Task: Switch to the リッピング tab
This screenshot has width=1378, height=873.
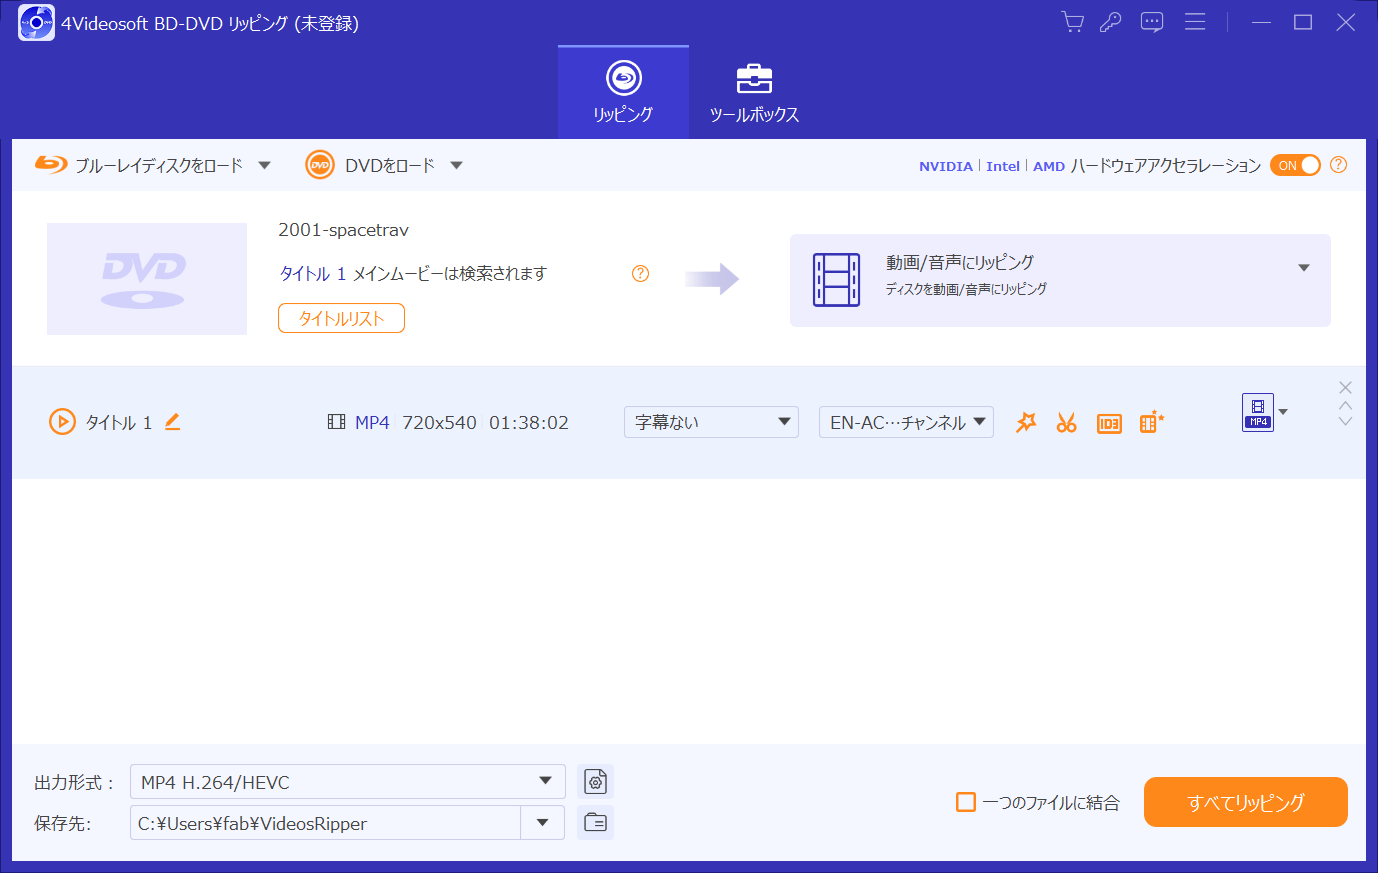Action: (x=623, y=92)
